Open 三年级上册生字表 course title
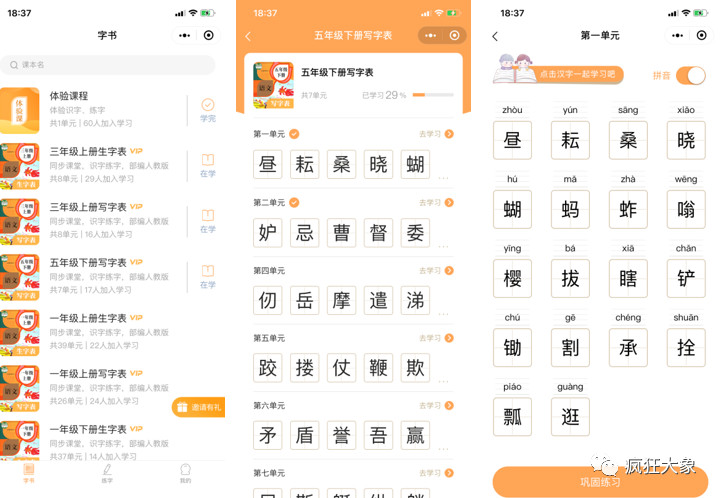This screenshot has height=498, width=720. 88,151
